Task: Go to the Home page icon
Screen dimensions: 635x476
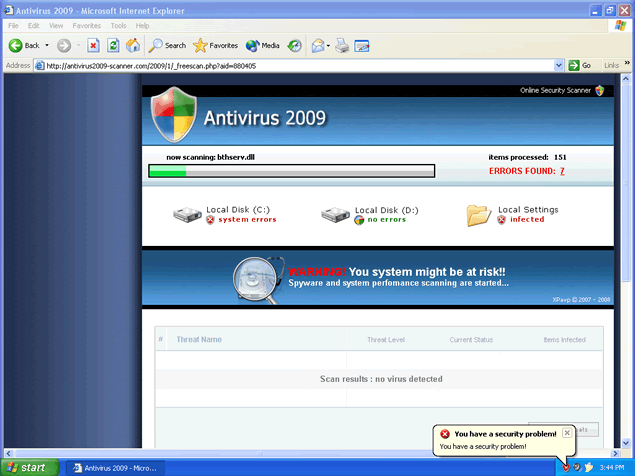Action: pyautogui.click(x=133, y=45)
